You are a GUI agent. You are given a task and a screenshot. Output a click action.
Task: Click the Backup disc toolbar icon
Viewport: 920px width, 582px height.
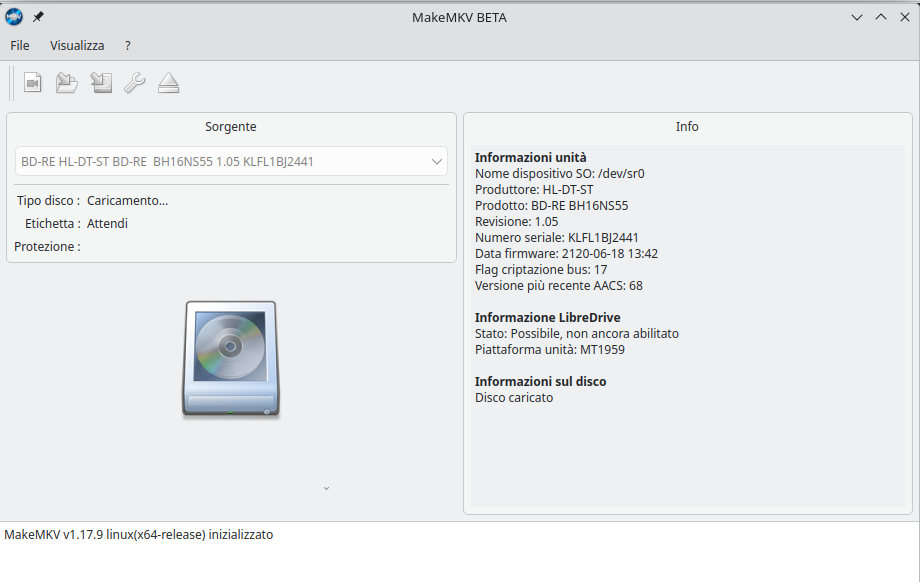point(101,83)
